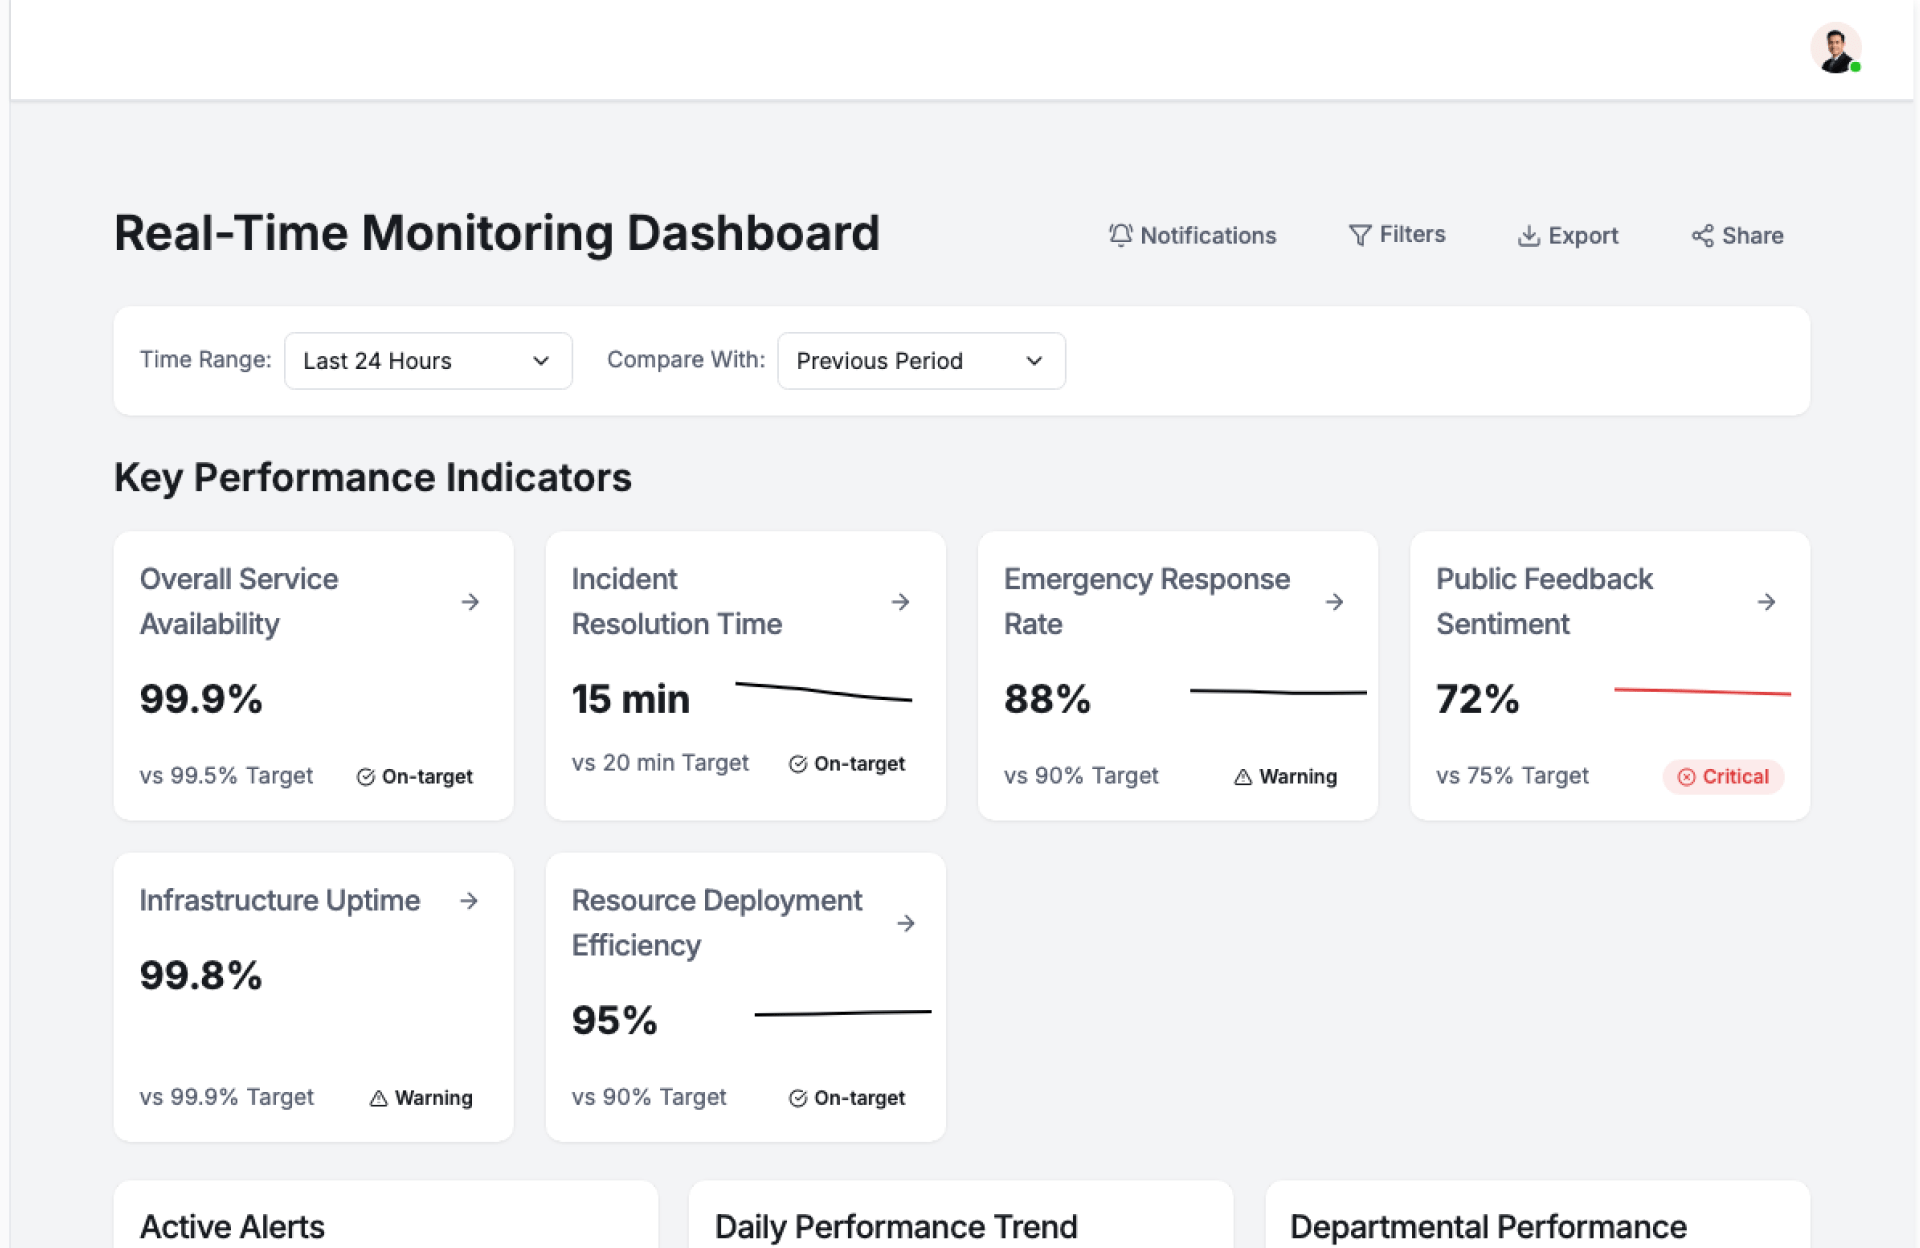Screen dimensions: 1920x1248
Task: Click Warning badge on Emergency Response Rate
Action: (1285, 777)
